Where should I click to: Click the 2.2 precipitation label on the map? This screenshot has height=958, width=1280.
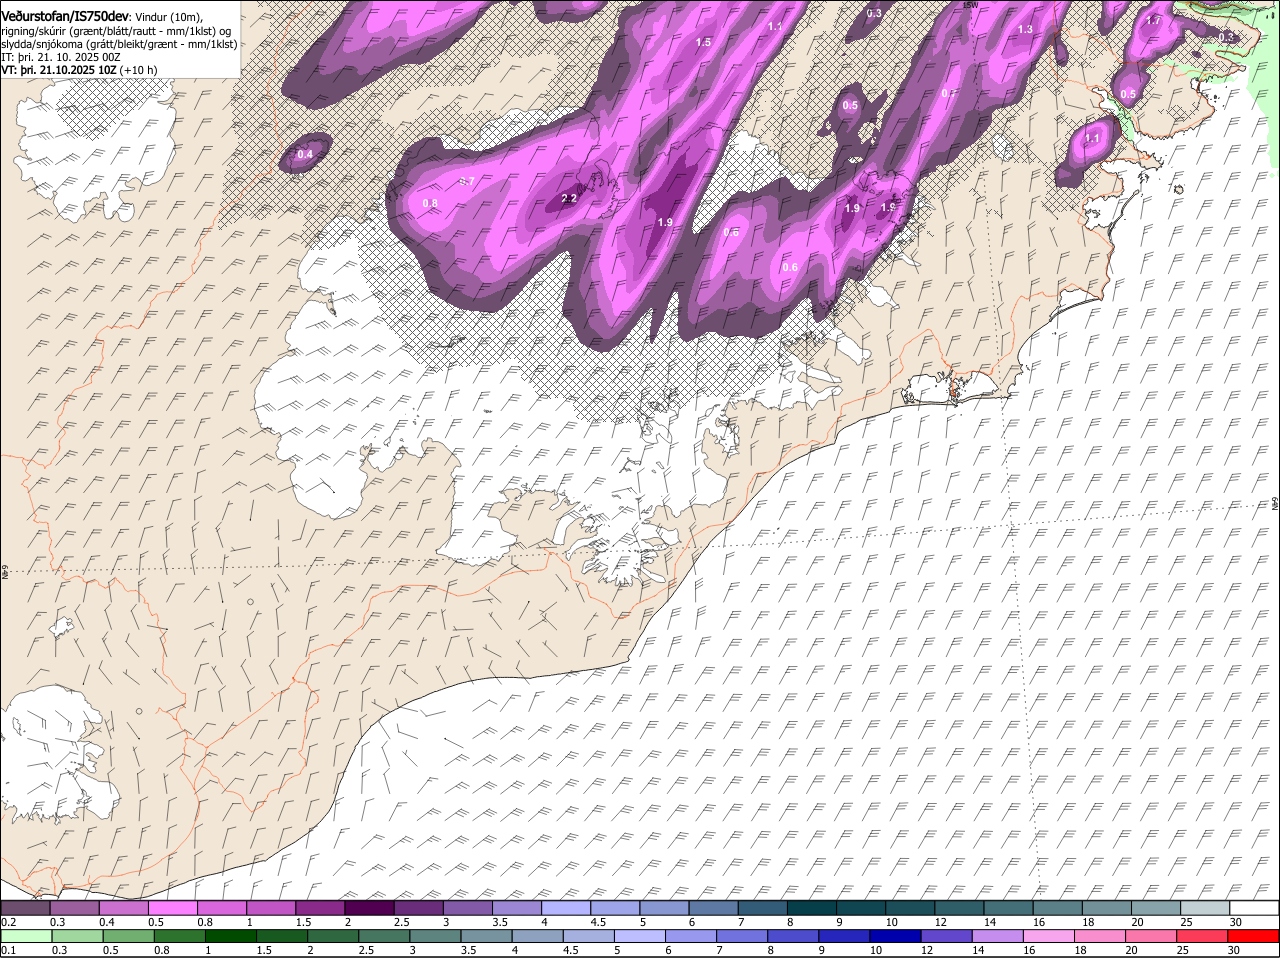pyautogui.click(x=569, y=198)
